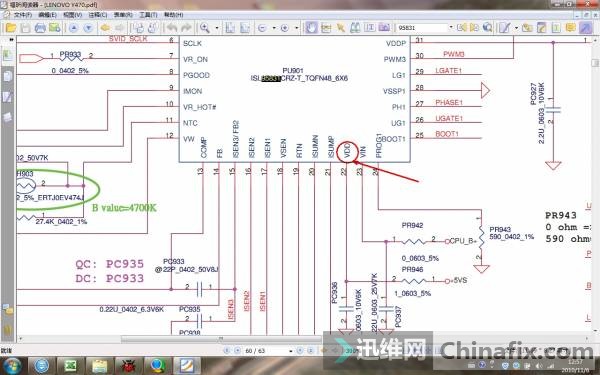Open the pages panel in left sidebar
This screenshot has height=375, width=600.
point(8,77)
